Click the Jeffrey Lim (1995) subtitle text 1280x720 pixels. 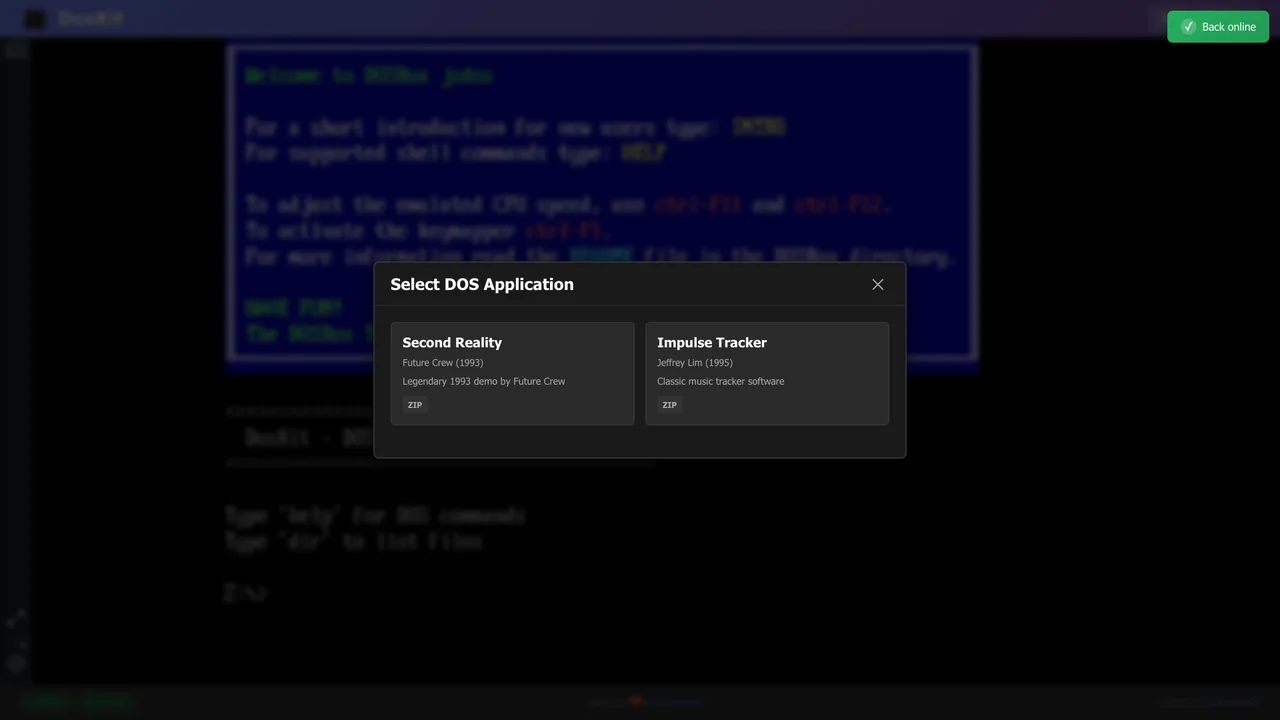point(694,362)
